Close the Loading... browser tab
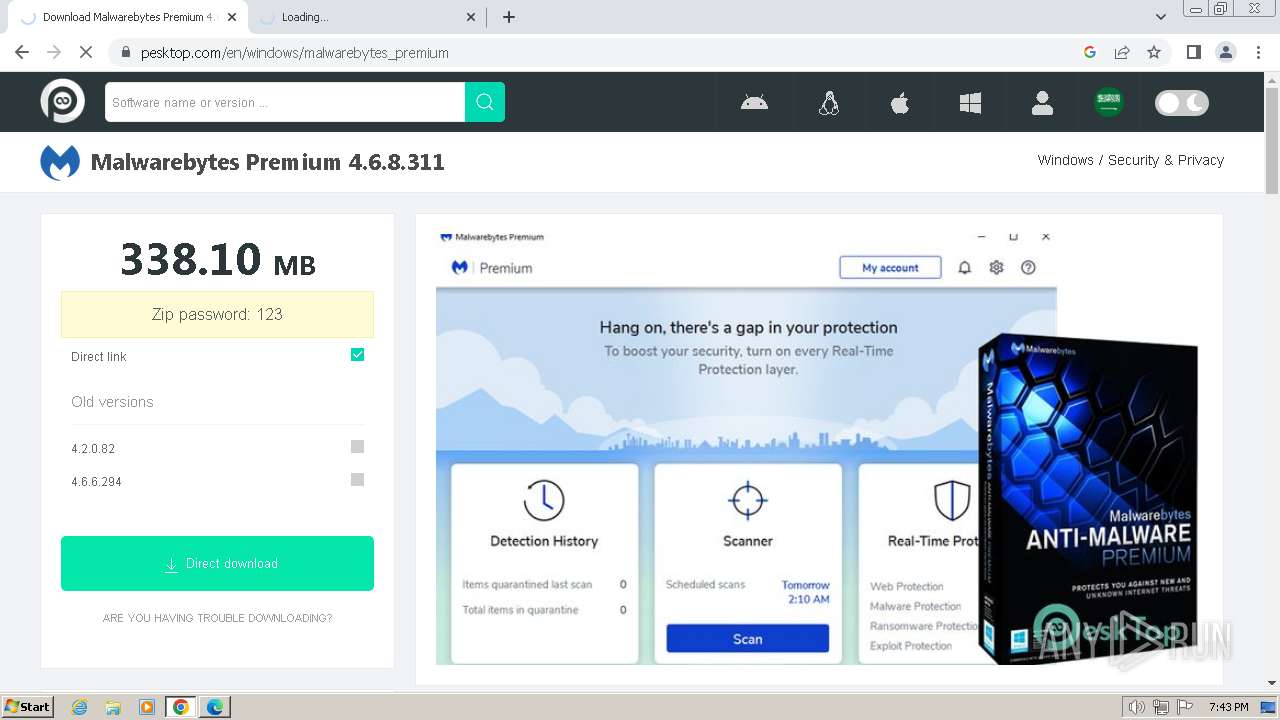This screenshot has width=1280, height=720. [472, 17]
